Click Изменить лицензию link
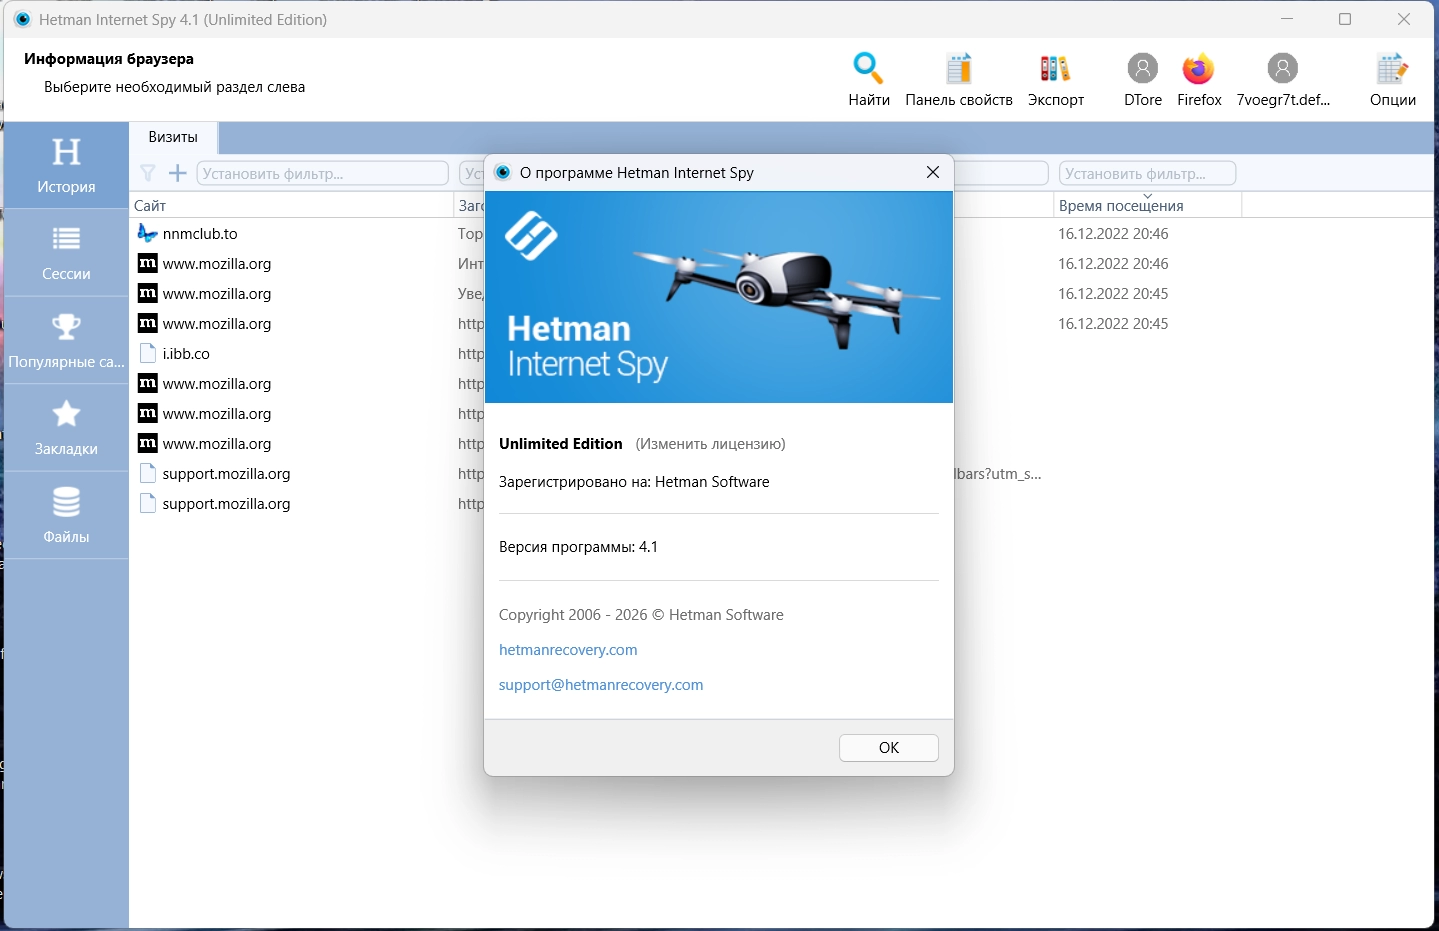Viewport: 1439px width, 931px height. (710, 444)
